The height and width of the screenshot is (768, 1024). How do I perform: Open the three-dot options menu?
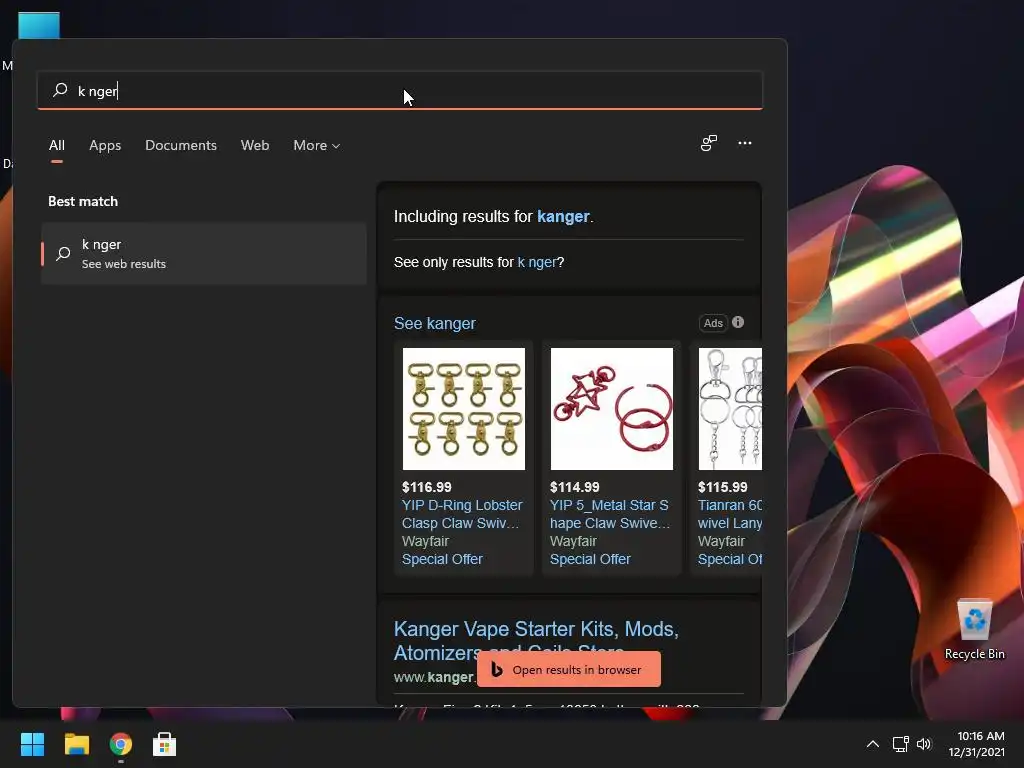[744, 143]
